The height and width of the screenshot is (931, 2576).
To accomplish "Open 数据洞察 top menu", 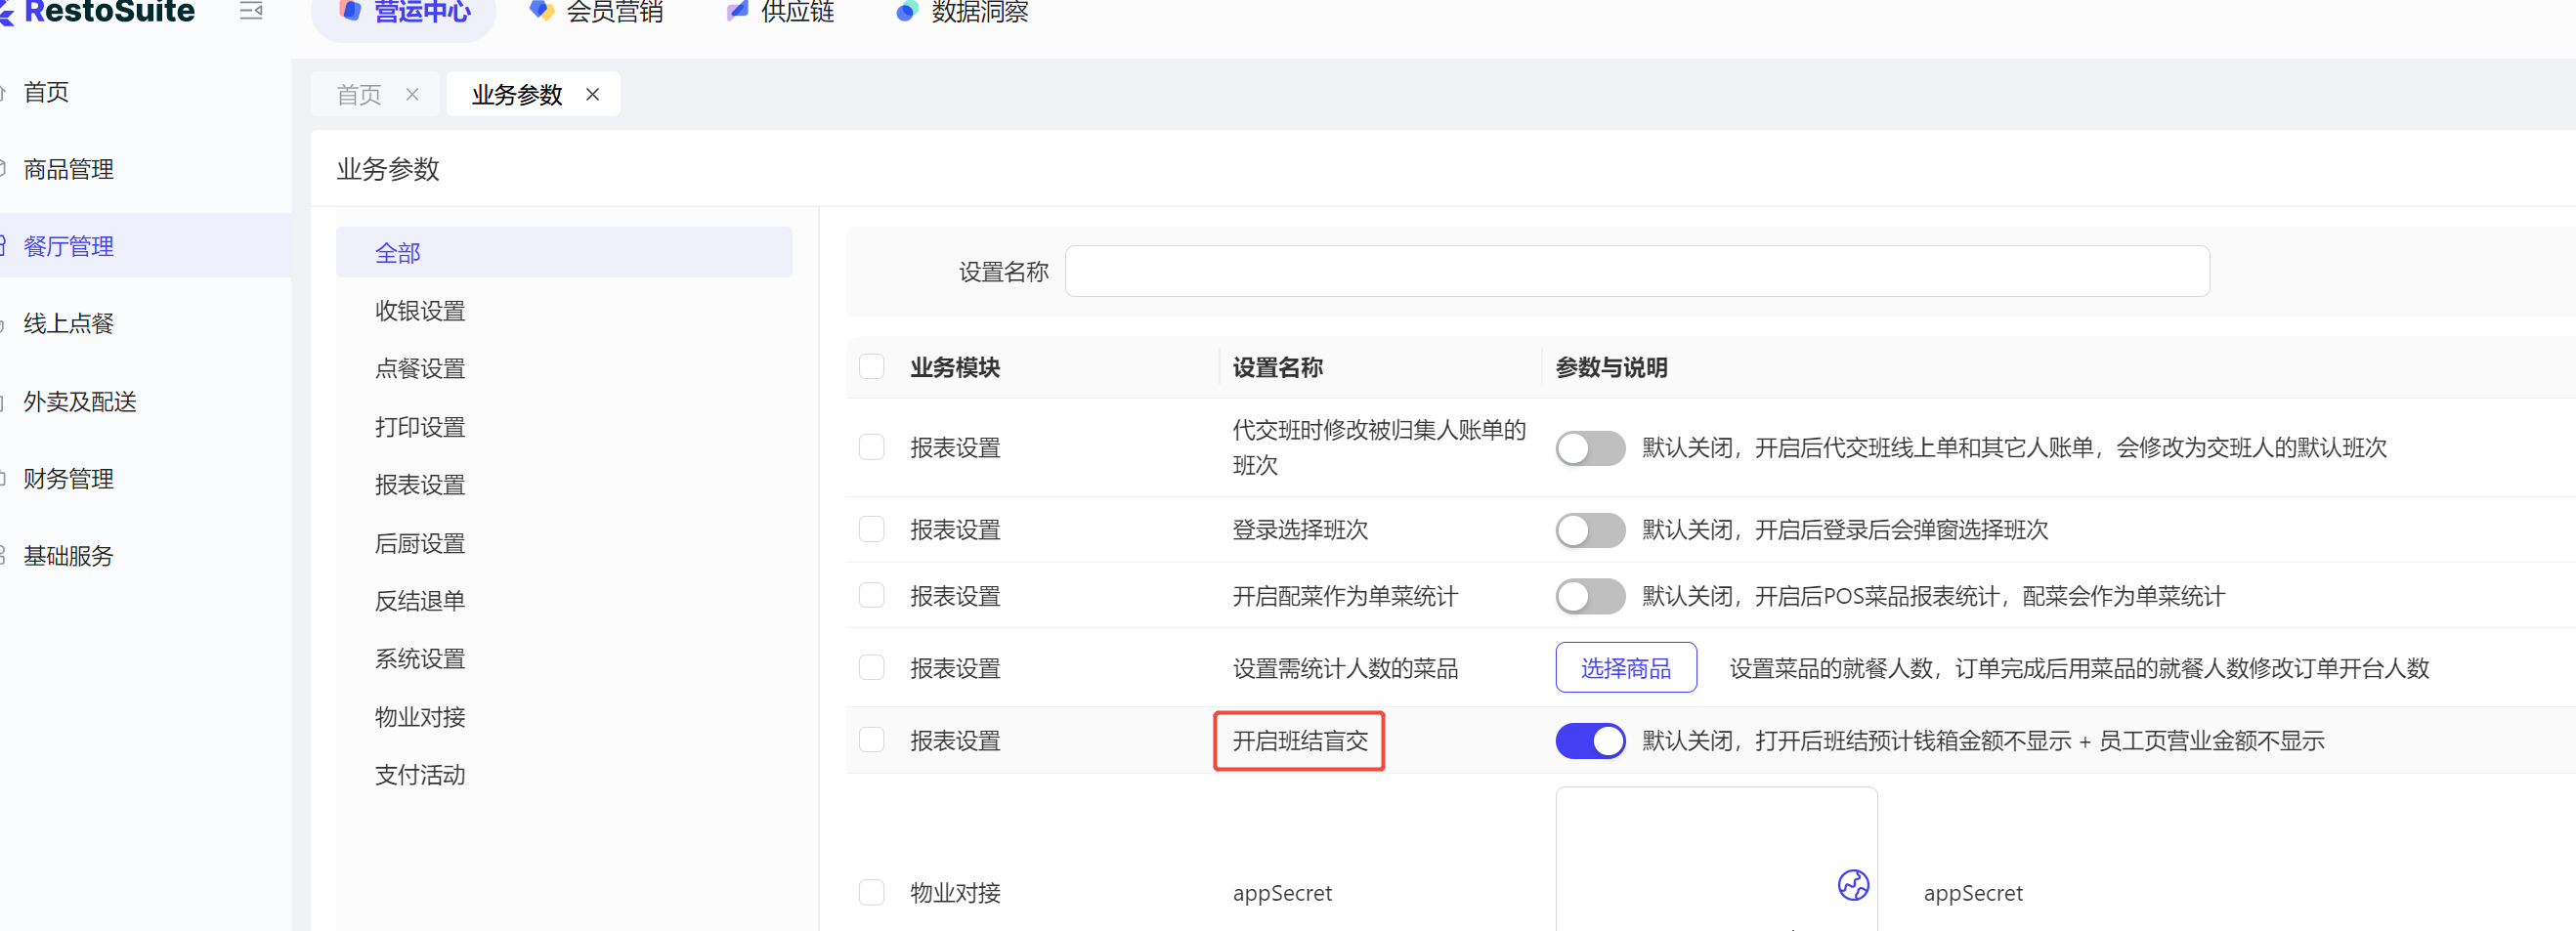I will [x=963, y=12].
